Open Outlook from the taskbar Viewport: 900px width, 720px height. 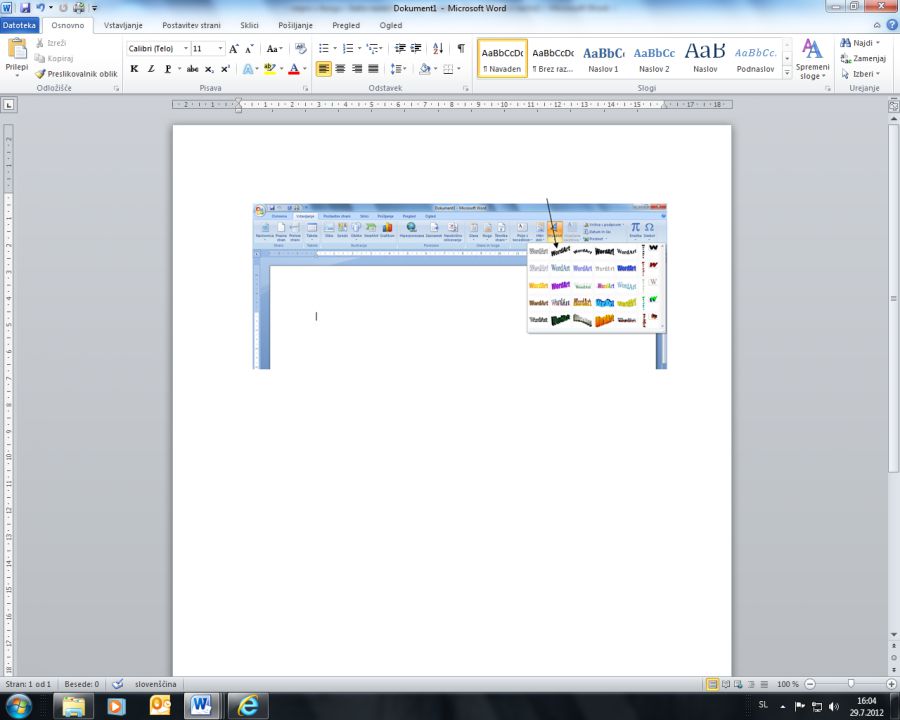tap(160, 706)
